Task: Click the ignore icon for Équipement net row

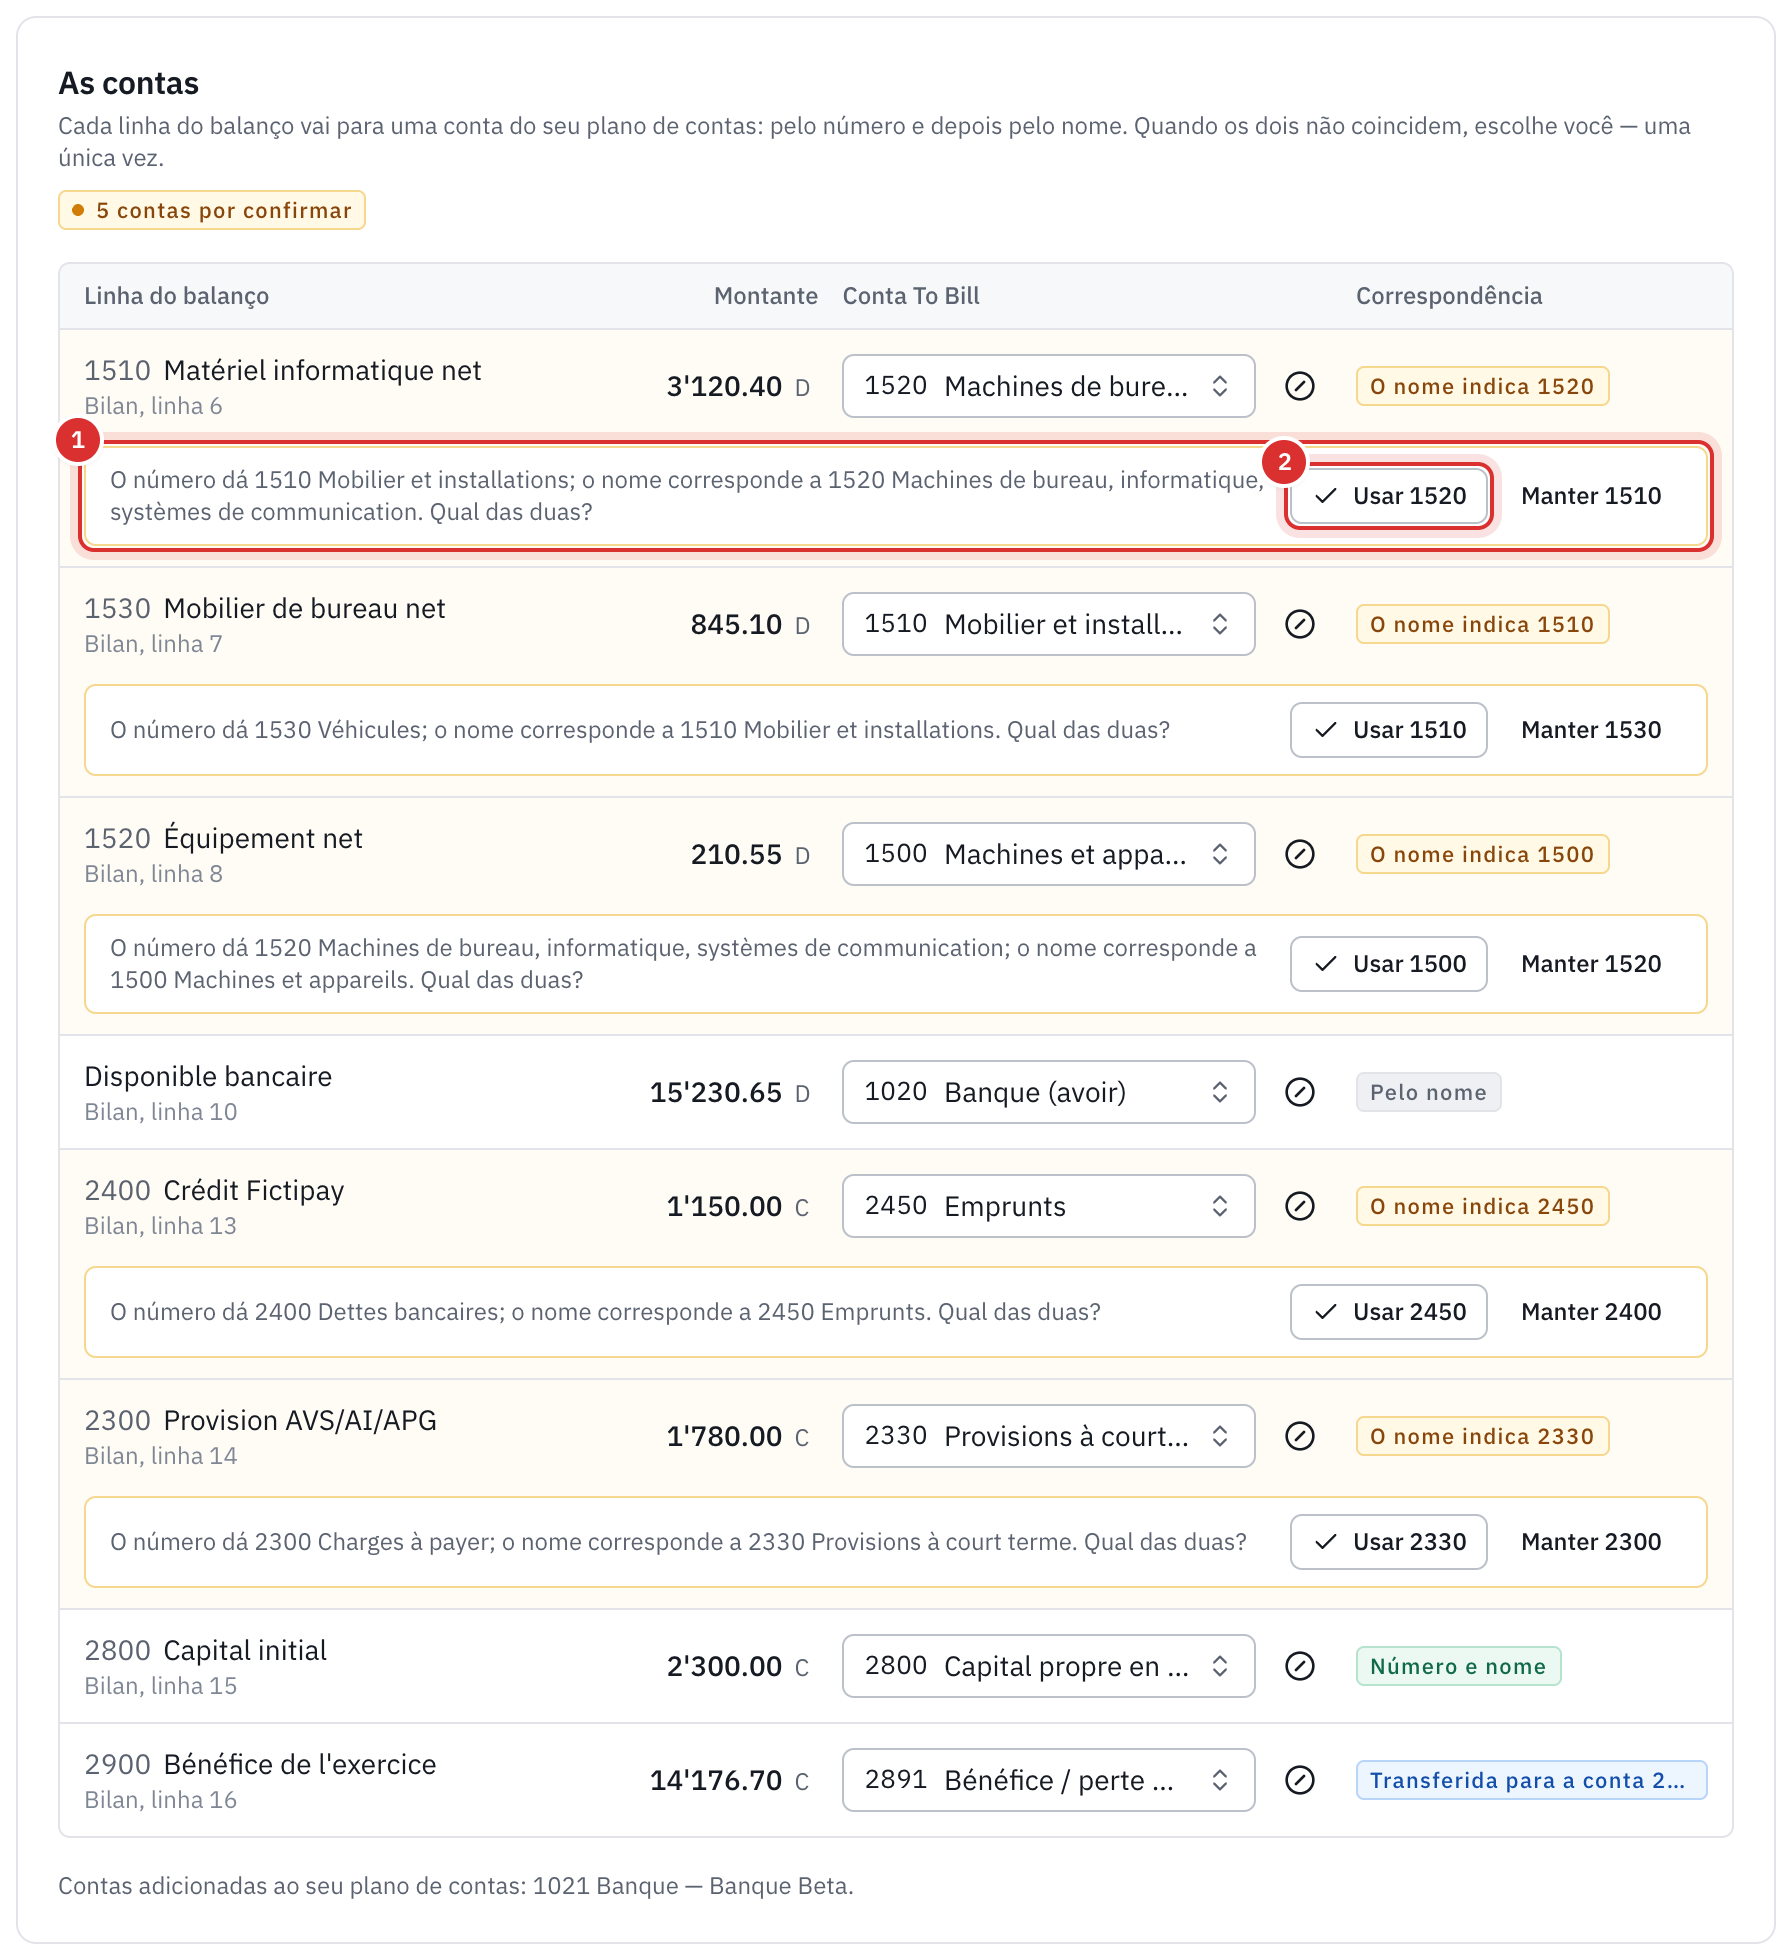Action: 1299,854
